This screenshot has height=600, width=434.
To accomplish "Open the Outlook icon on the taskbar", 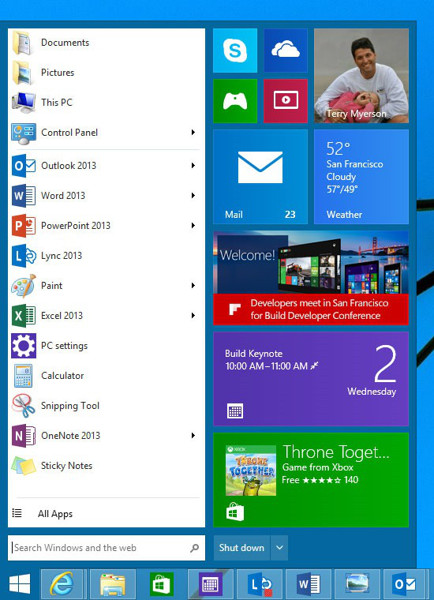I will coord(405,584).
